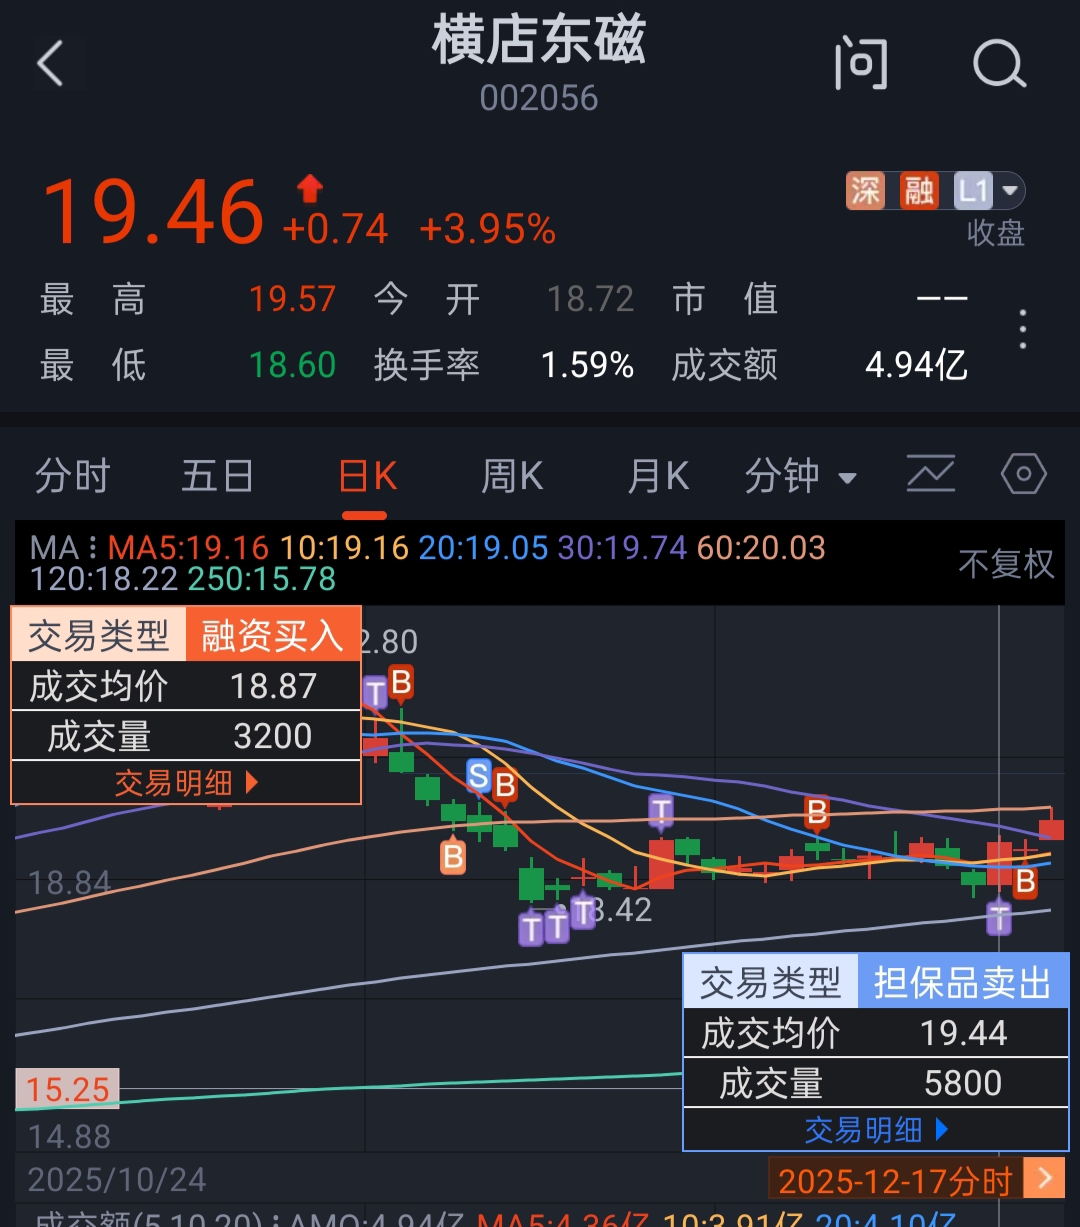Tap the orange B marker below candles
The width and height of the screenshot is (1080, 1227).
pyautogui.click(x=453, y=856)
